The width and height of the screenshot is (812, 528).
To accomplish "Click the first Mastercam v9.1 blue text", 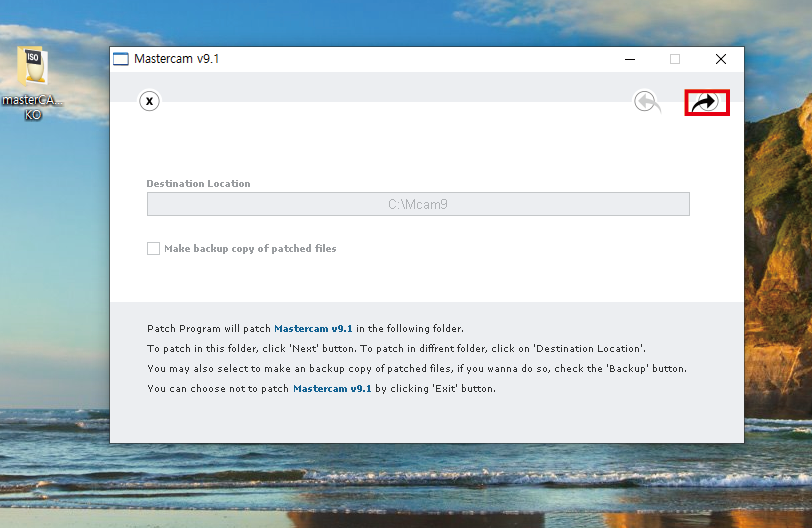I will 313,329.
